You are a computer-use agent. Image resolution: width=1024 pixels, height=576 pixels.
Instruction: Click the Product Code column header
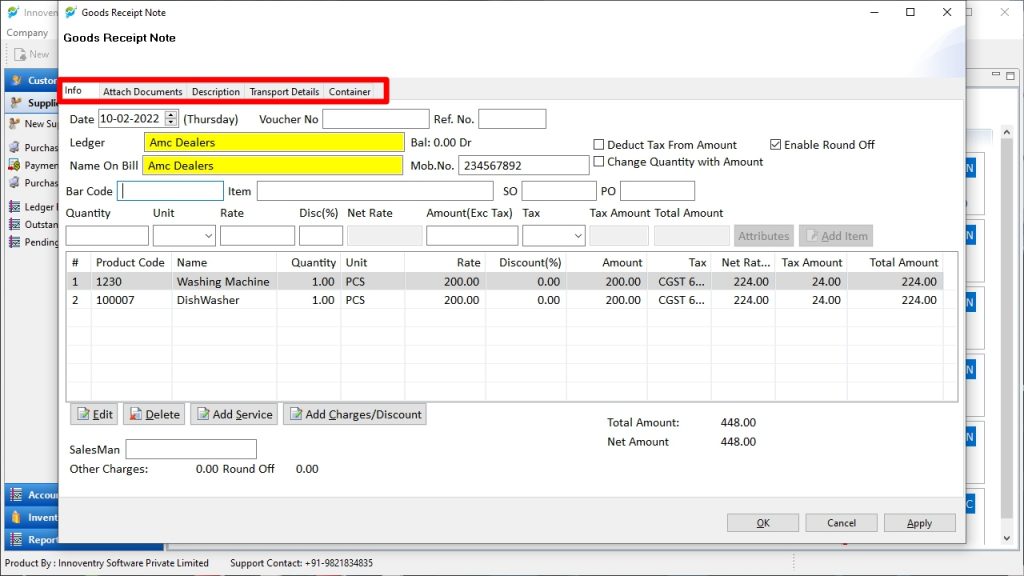pyautogui.click(x=130, y=263)
